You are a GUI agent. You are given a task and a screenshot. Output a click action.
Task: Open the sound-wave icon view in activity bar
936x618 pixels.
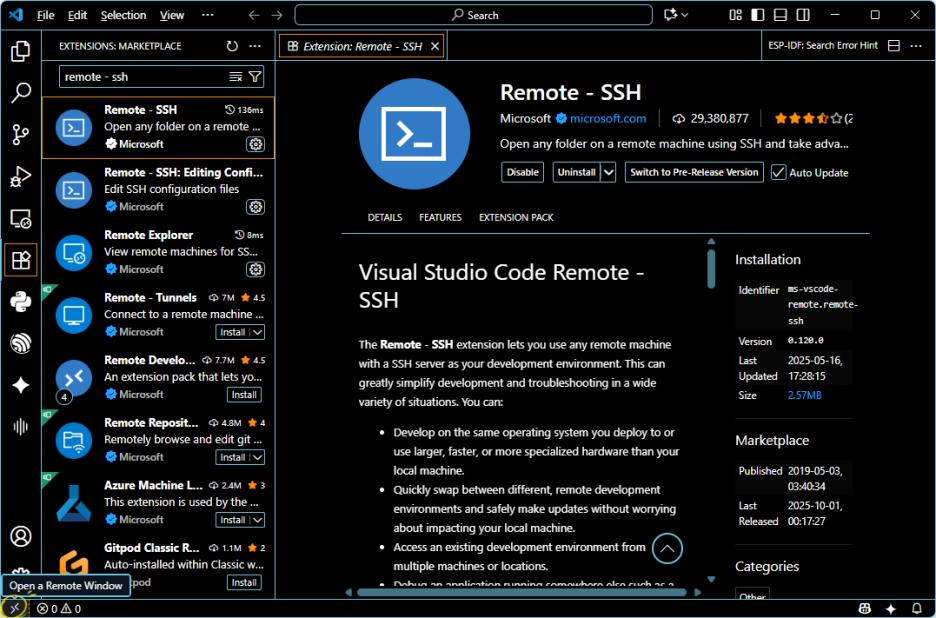click(21, 426)
